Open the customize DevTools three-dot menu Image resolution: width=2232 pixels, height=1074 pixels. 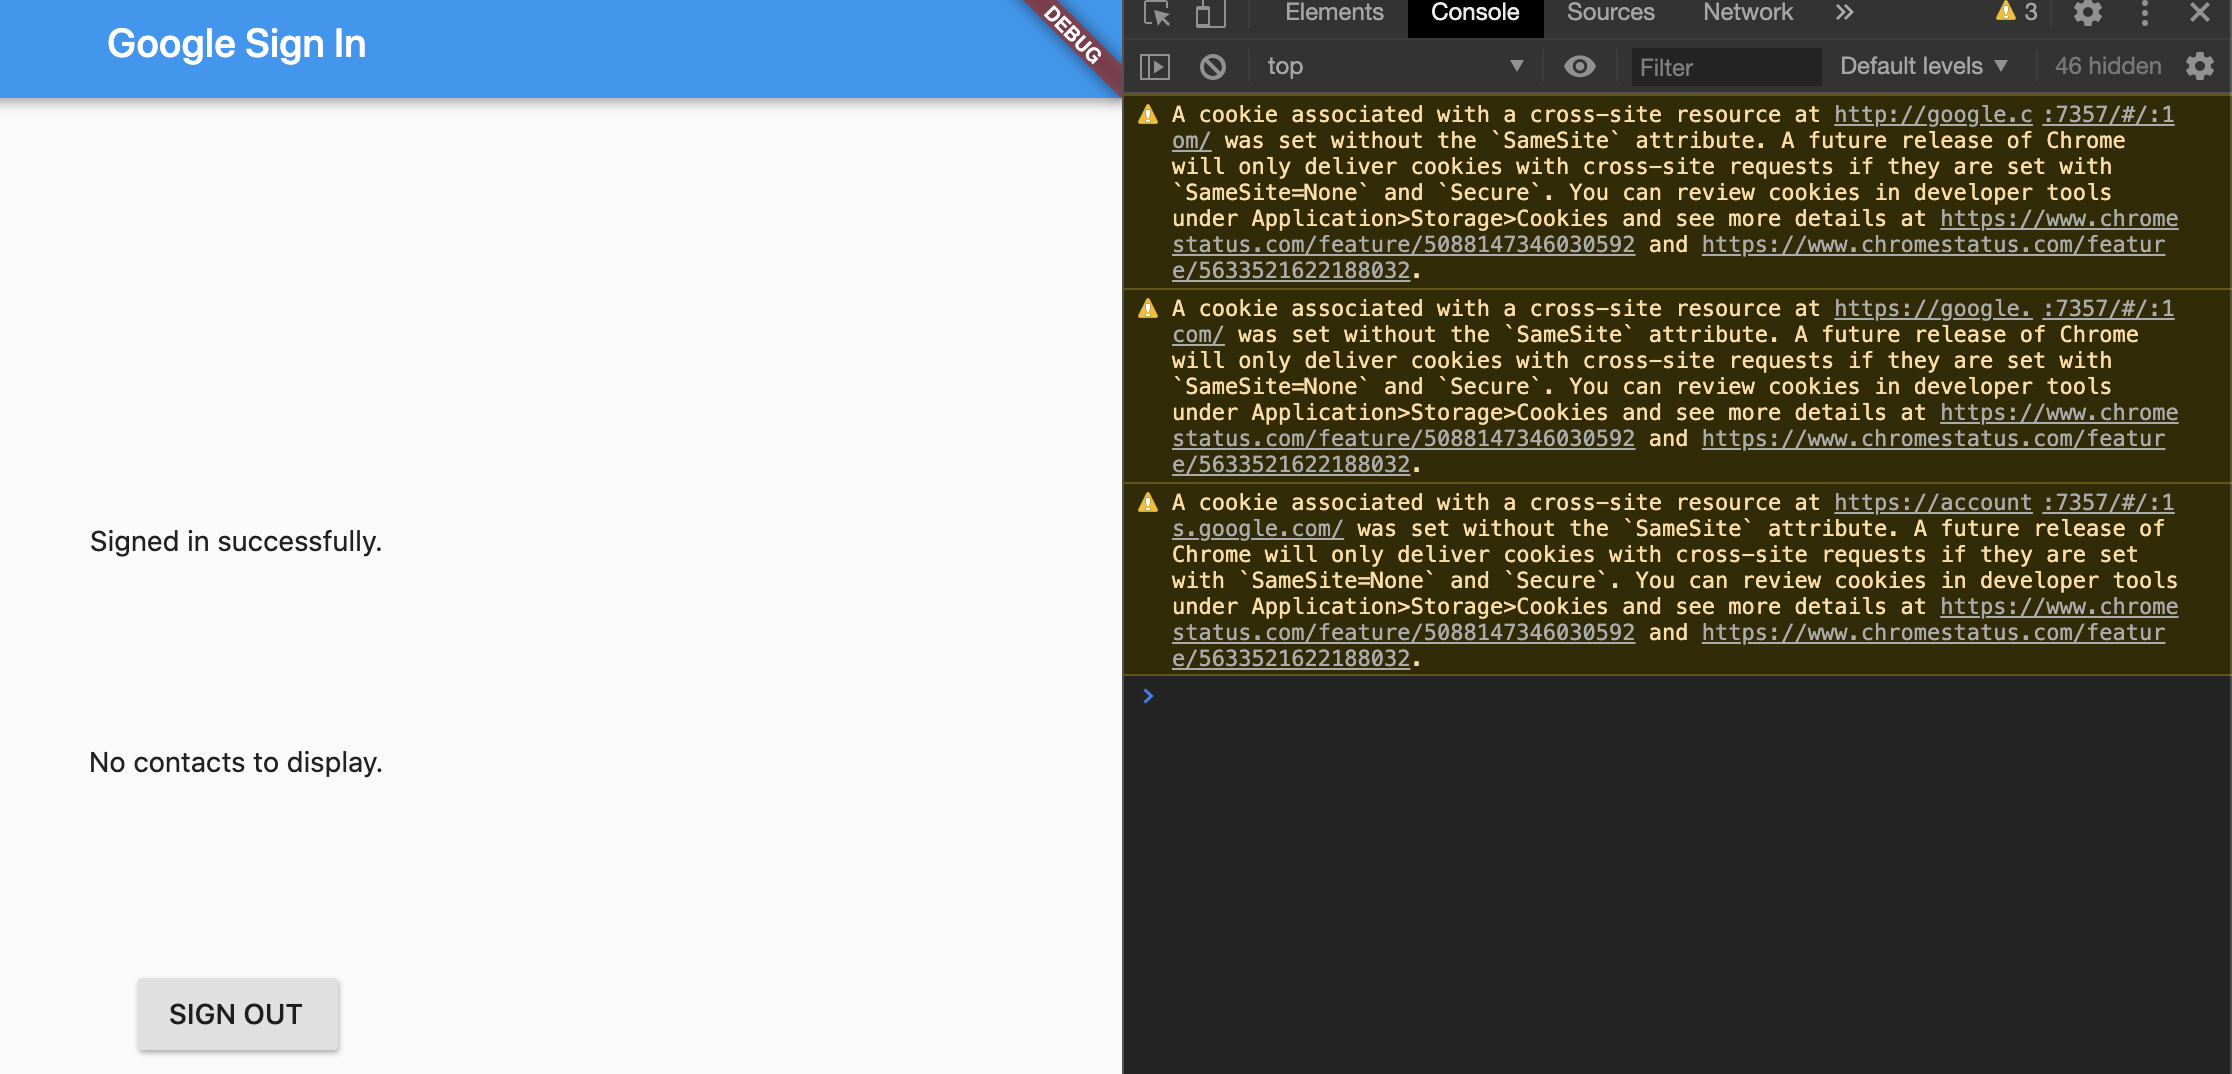[2144, 14]
